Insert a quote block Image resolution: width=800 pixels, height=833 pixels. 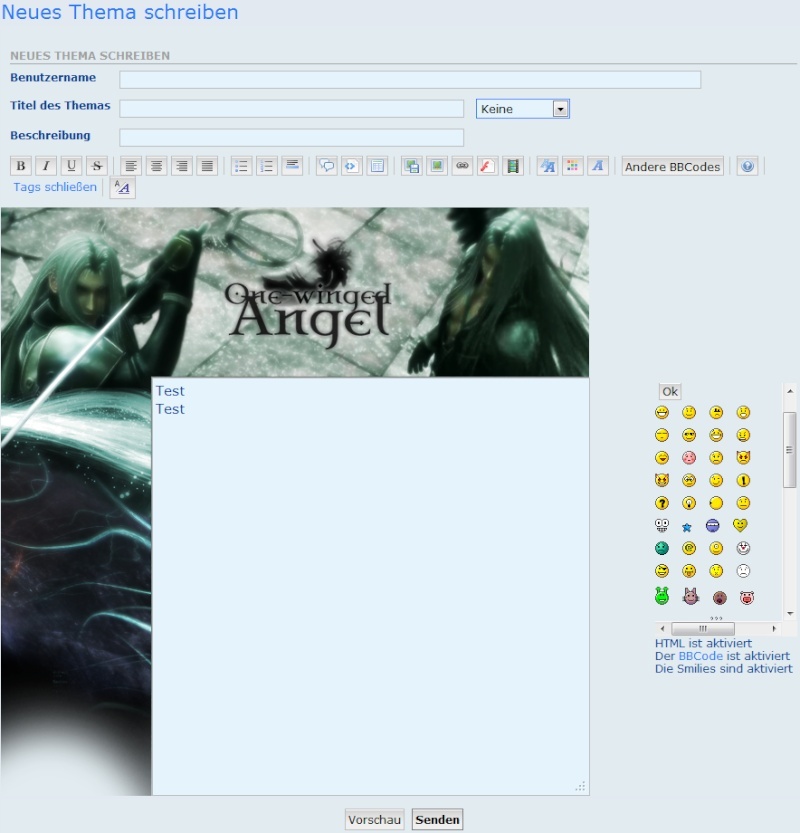tap(327, 166)
